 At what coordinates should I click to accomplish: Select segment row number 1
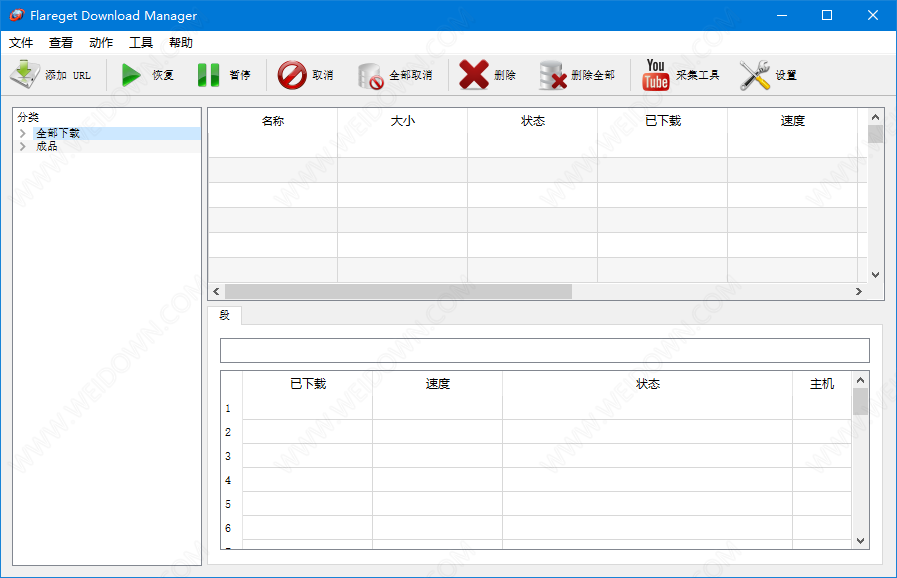point(228,409)
